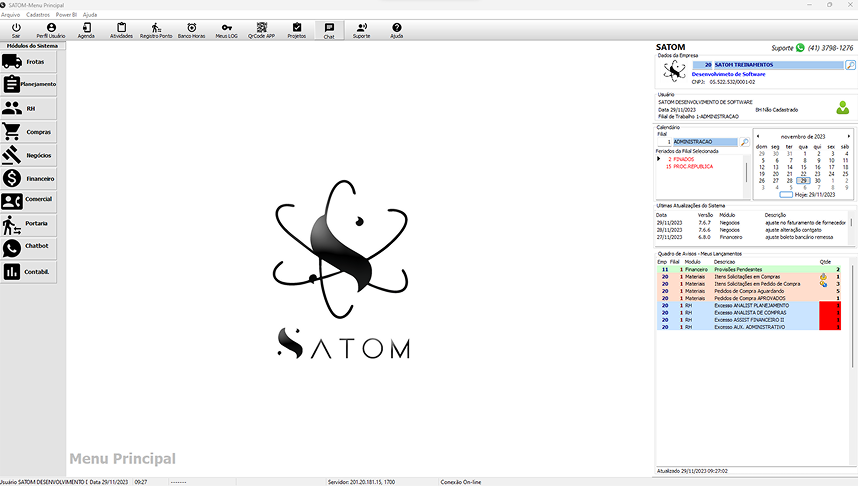Open the Projetos toolbar icon
Screen dimensions: 858x486
(x=296, y=27)
